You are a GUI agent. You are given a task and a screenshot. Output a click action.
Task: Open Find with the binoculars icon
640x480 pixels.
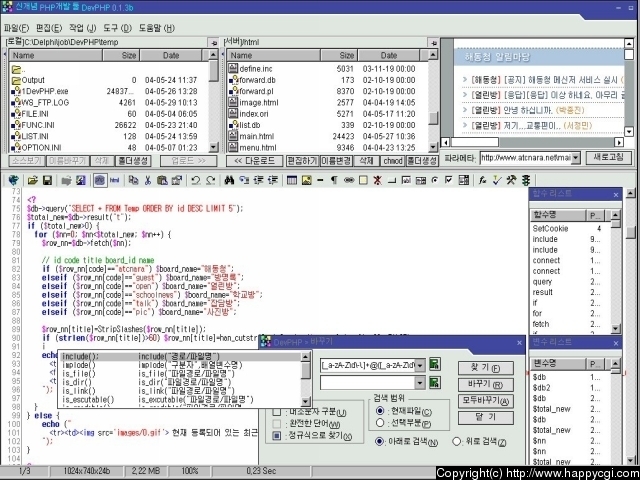coord(229,180)
